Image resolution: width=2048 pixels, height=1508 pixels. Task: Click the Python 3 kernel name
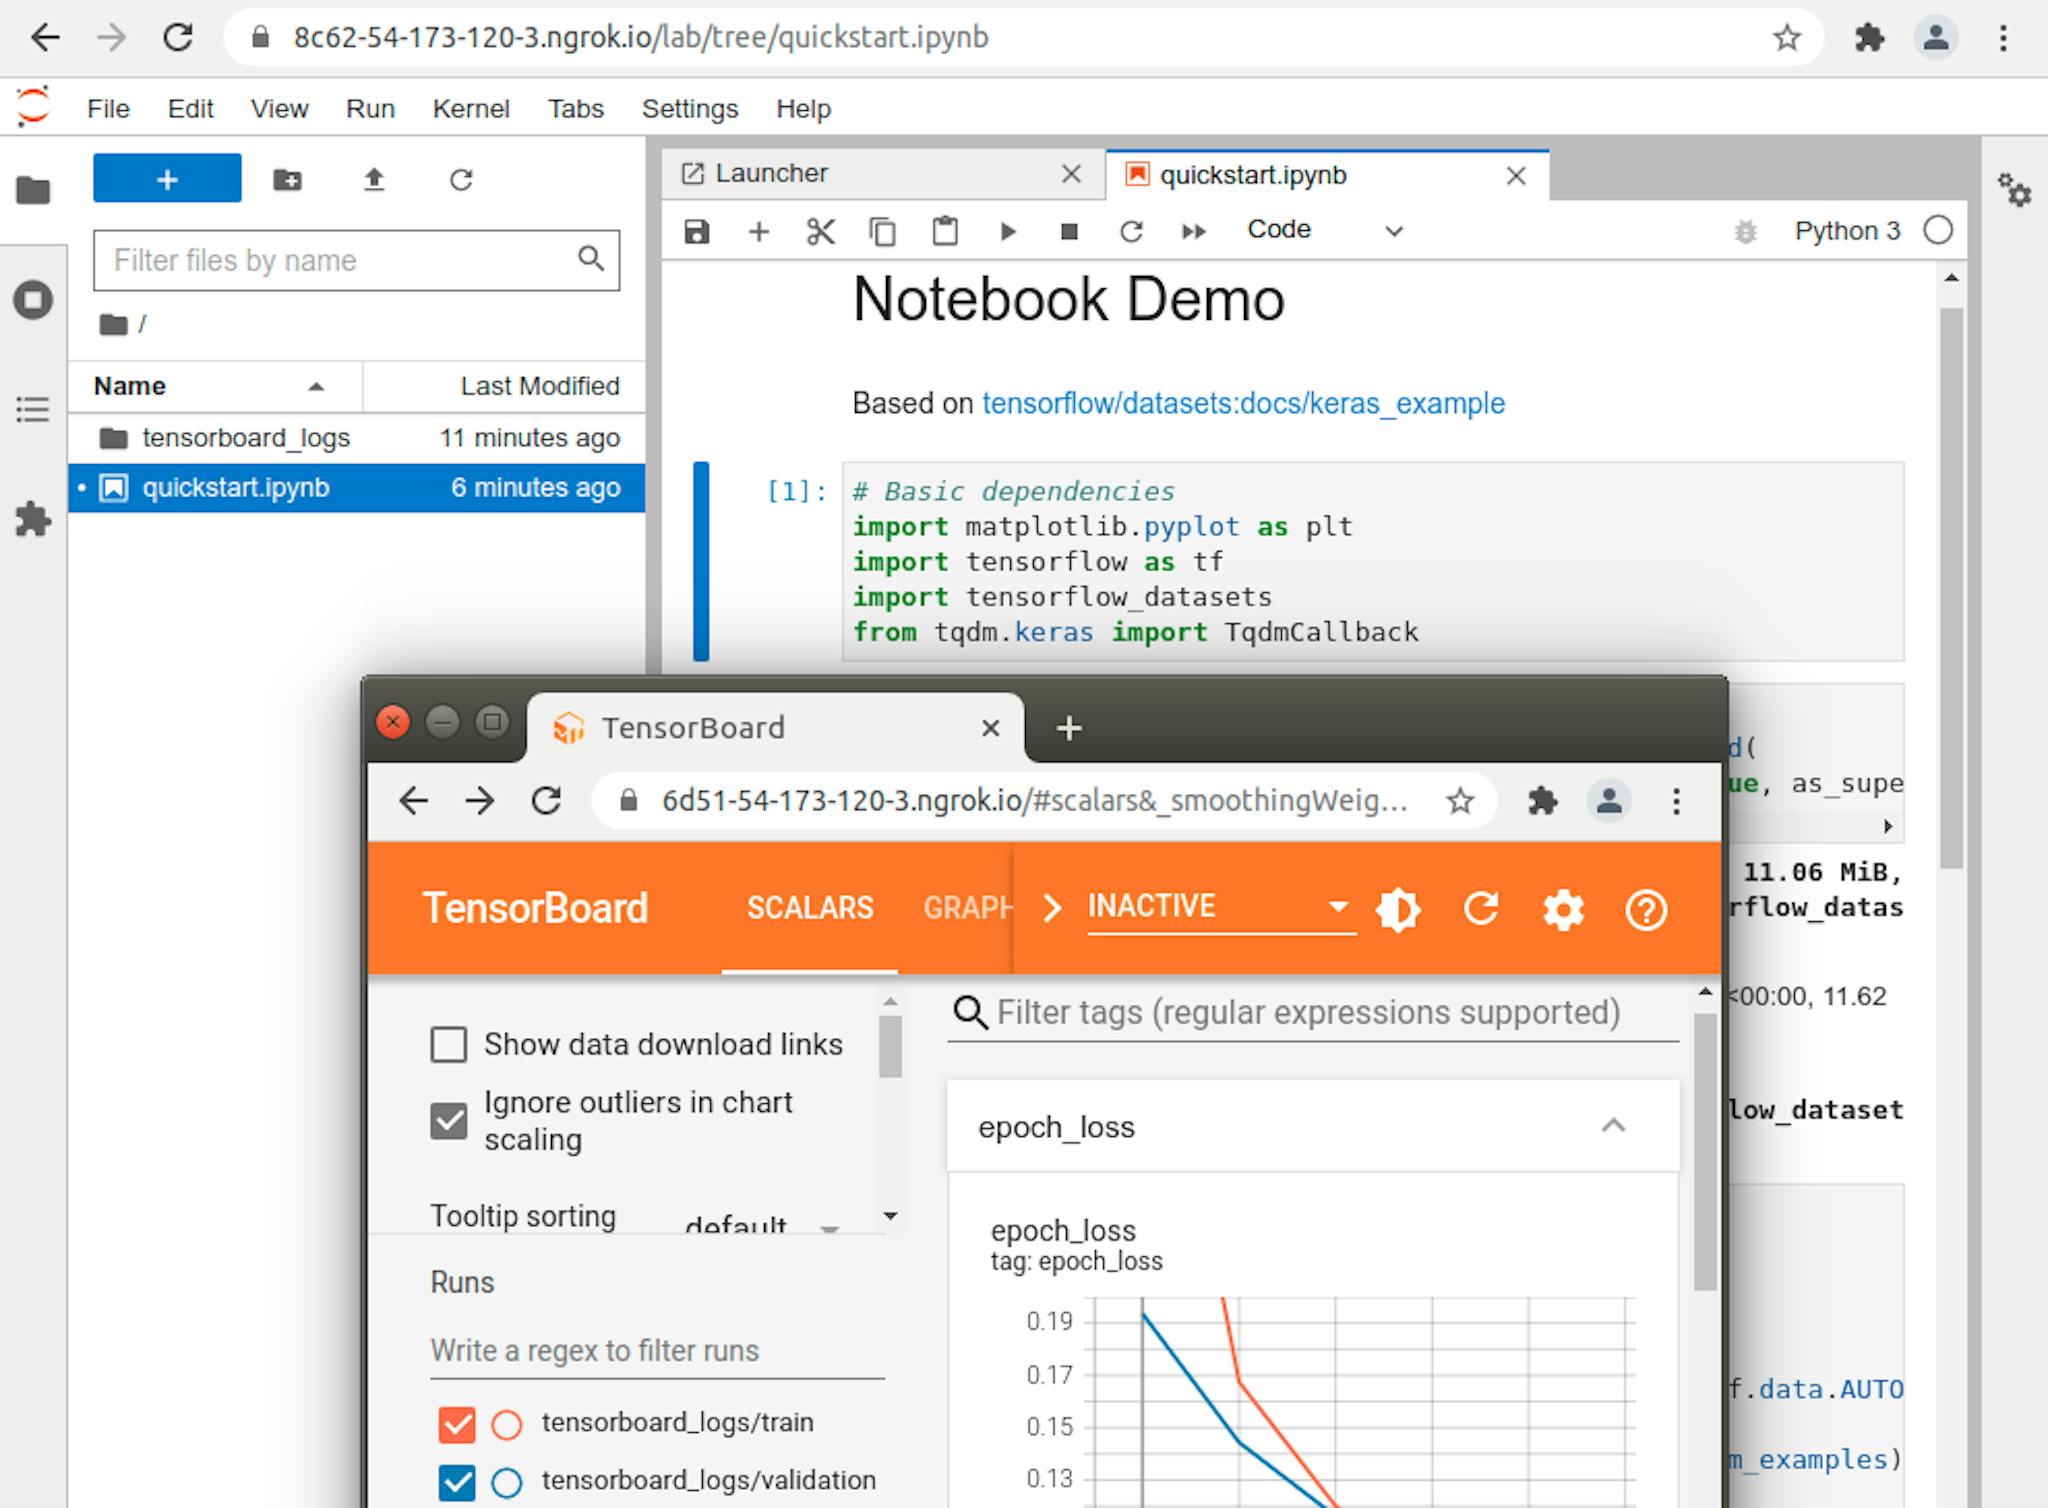coord(1847,231)
